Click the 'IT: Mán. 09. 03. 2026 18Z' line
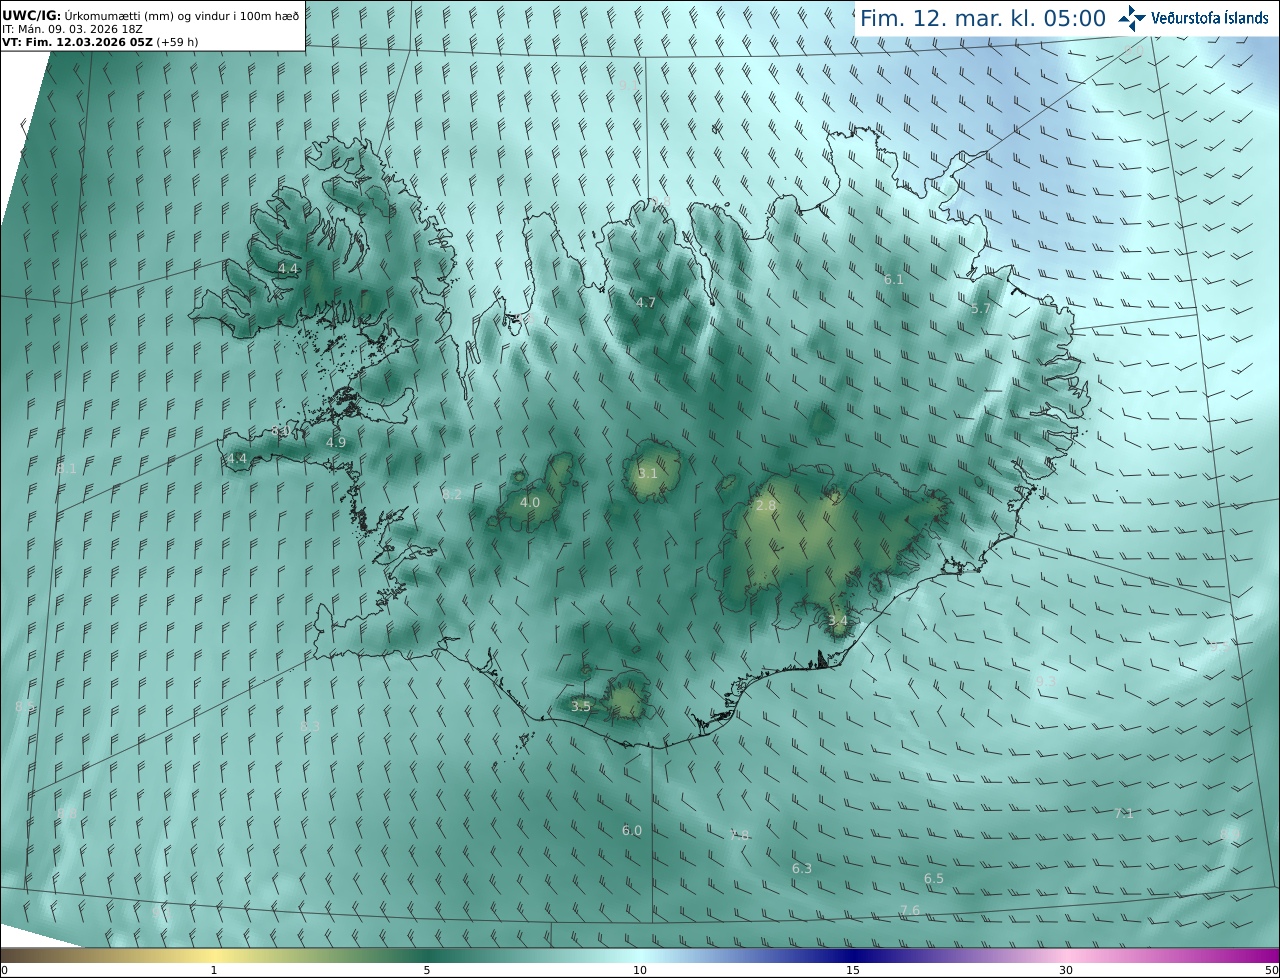1280x978 pixels. tap(70, 29)
